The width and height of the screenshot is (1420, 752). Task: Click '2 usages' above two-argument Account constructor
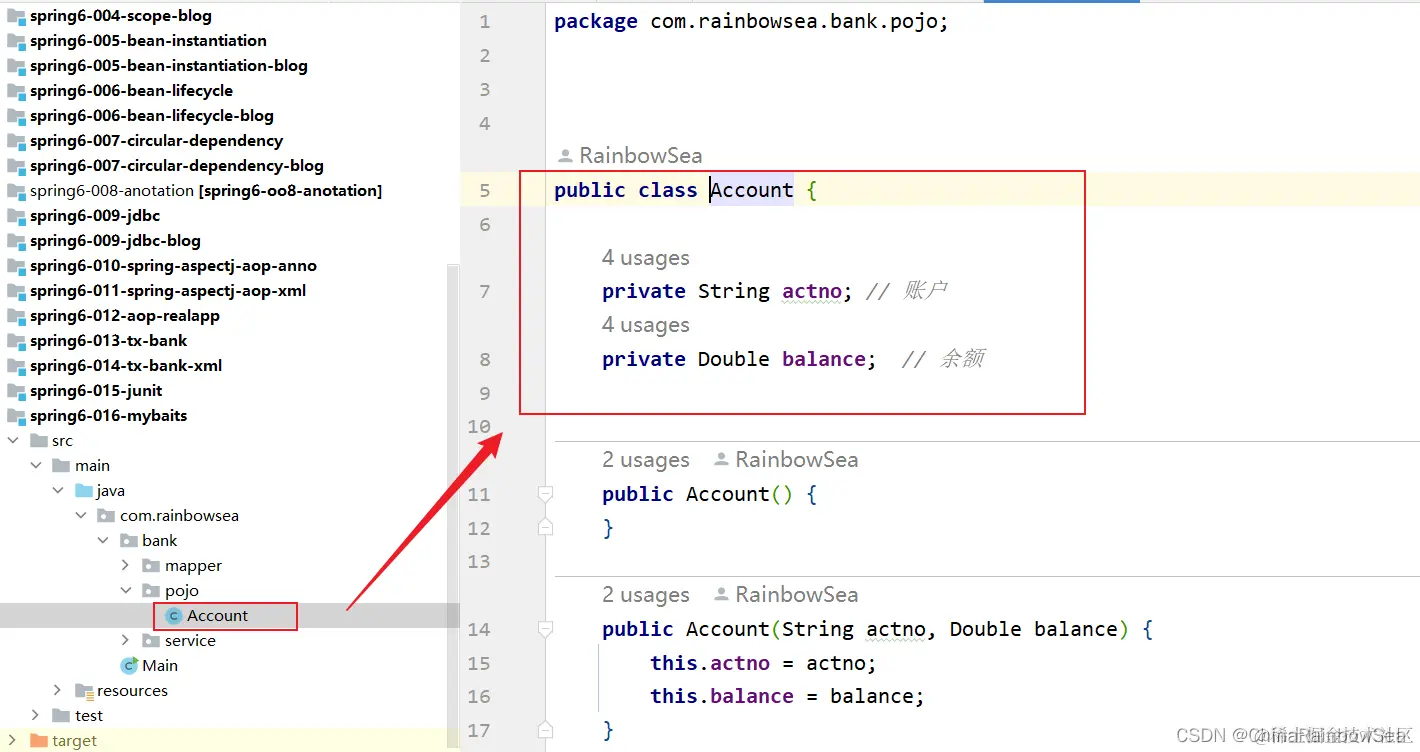point(646,595)
